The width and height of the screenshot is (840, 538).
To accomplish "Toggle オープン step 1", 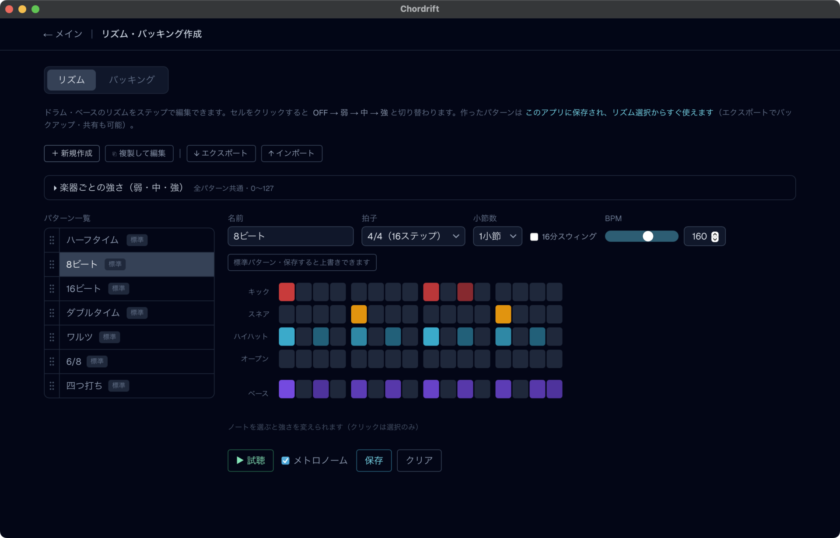I will (287, 359).
